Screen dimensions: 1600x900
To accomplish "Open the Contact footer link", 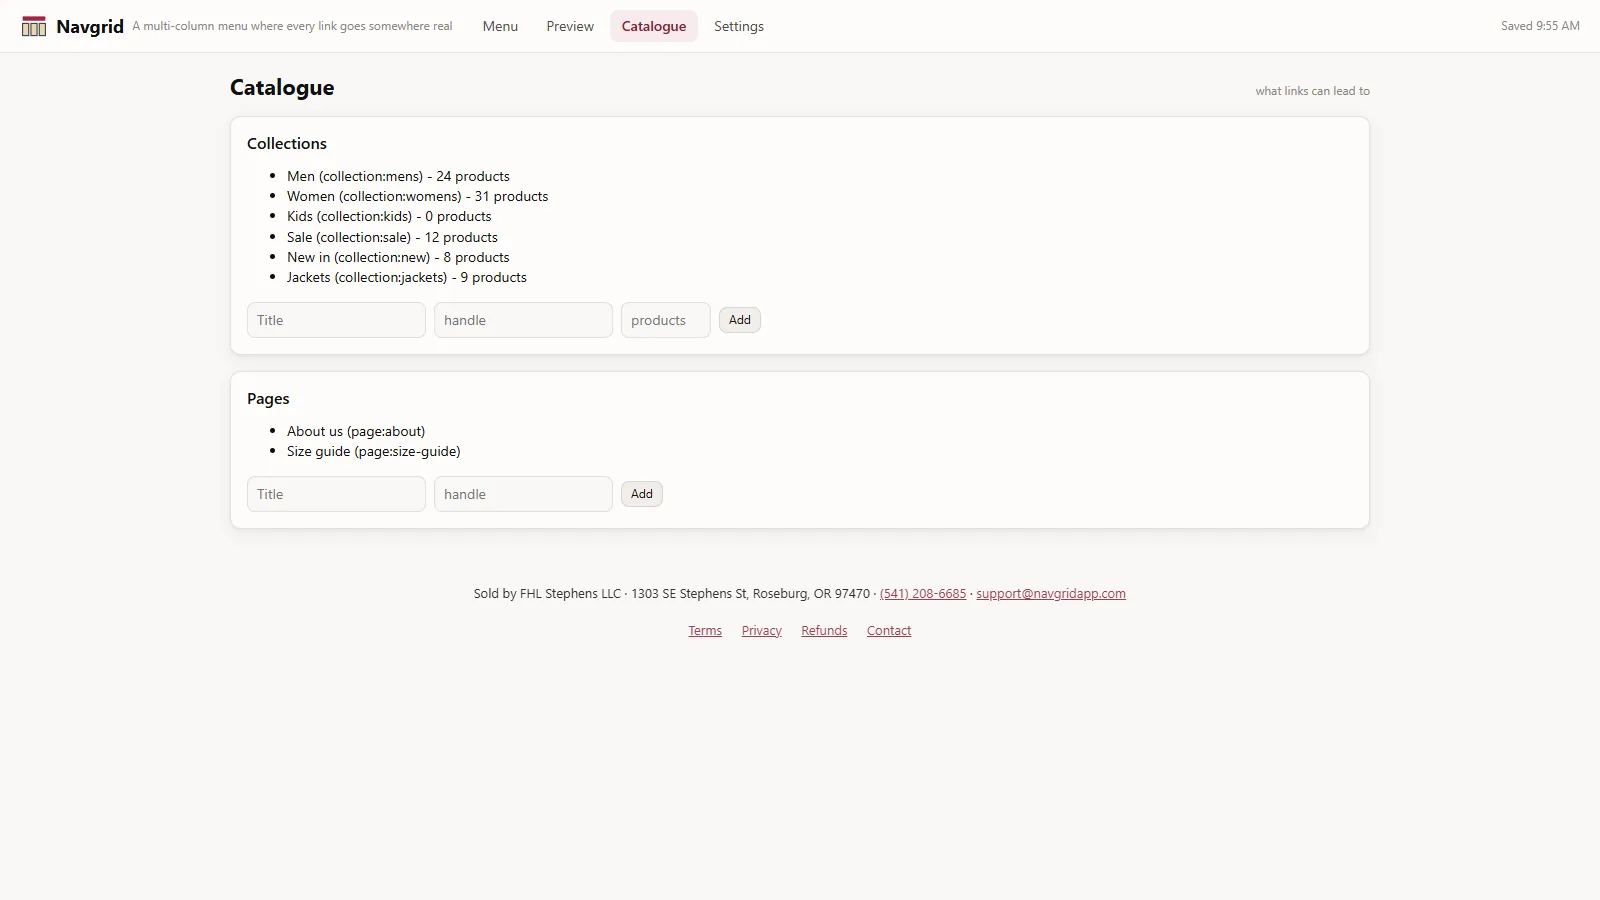I will click(x=889, y=630).
